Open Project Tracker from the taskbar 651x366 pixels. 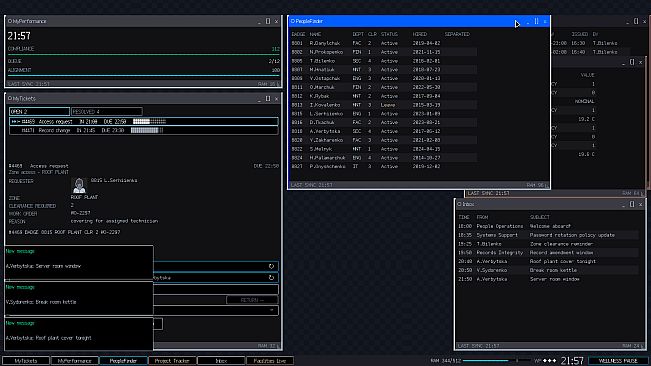[x=172, y=361]
